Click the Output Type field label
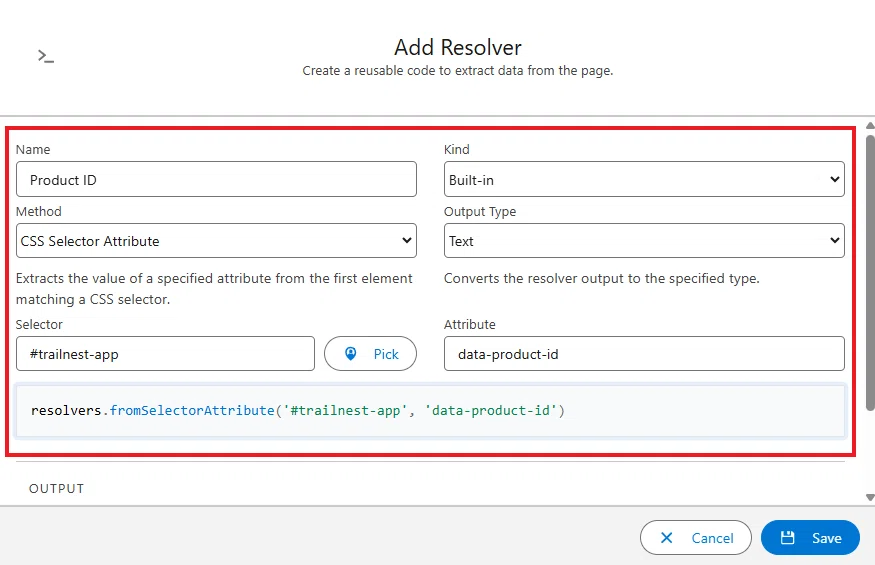This screenshot has height=565, width=875. [480, 212]
